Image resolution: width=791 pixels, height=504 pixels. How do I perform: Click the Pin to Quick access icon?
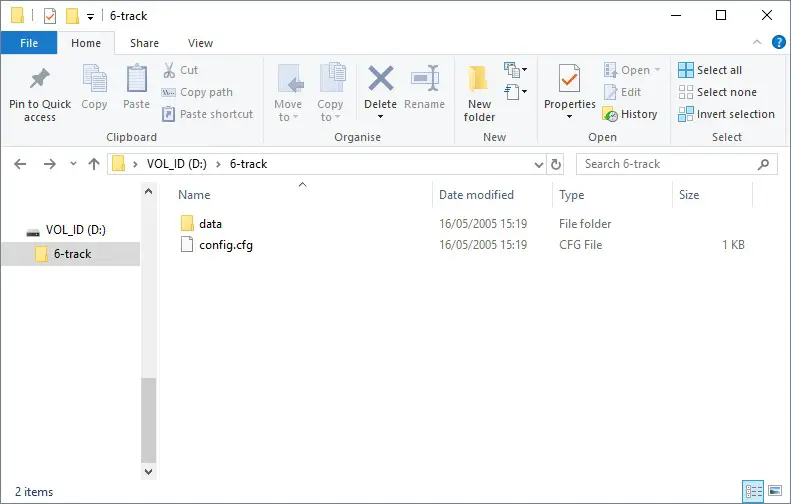coord(39,78)
